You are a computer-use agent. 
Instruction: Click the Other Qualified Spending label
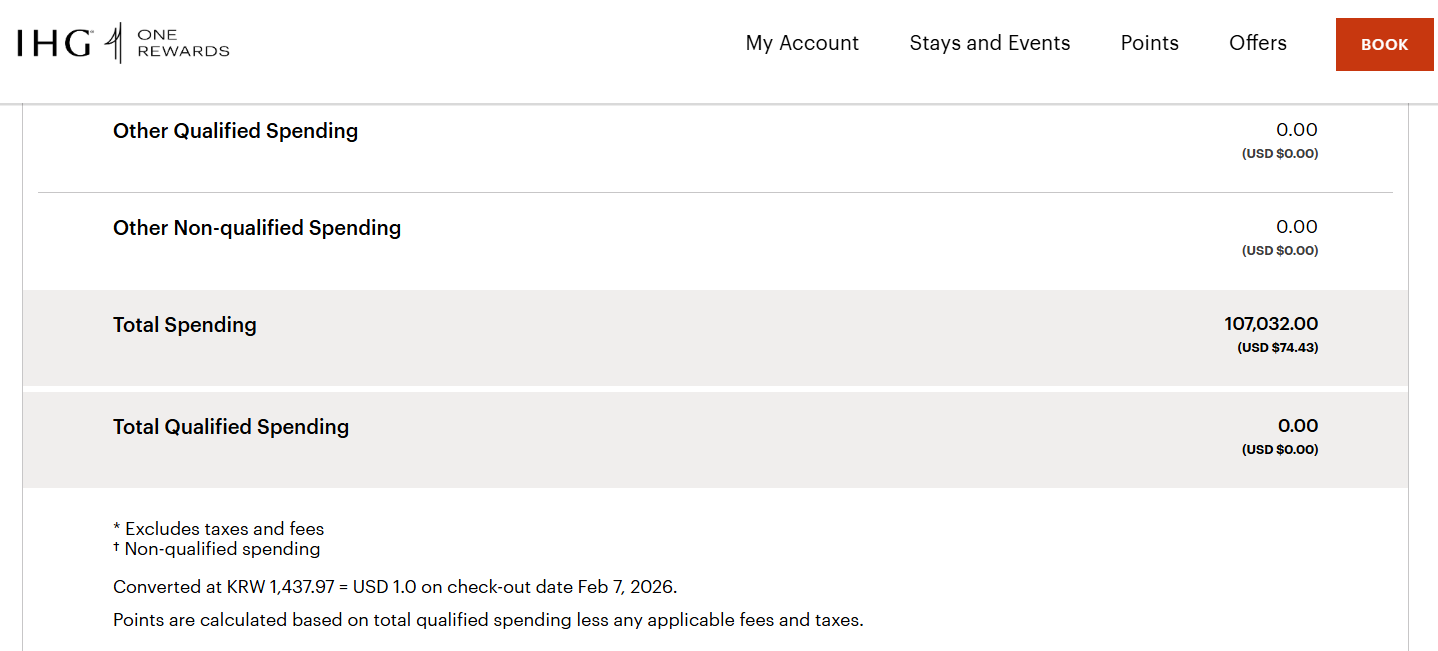coord(235,131)
